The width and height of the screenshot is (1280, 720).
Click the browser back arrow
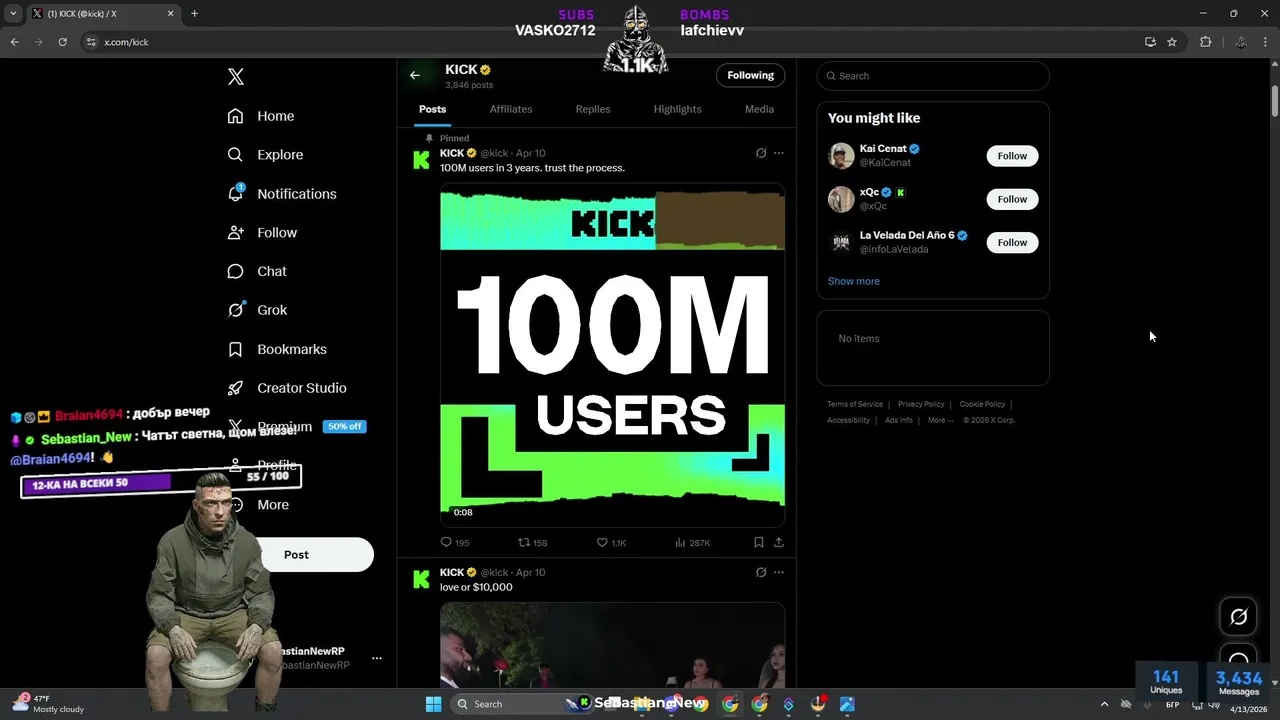click(14, 42)
